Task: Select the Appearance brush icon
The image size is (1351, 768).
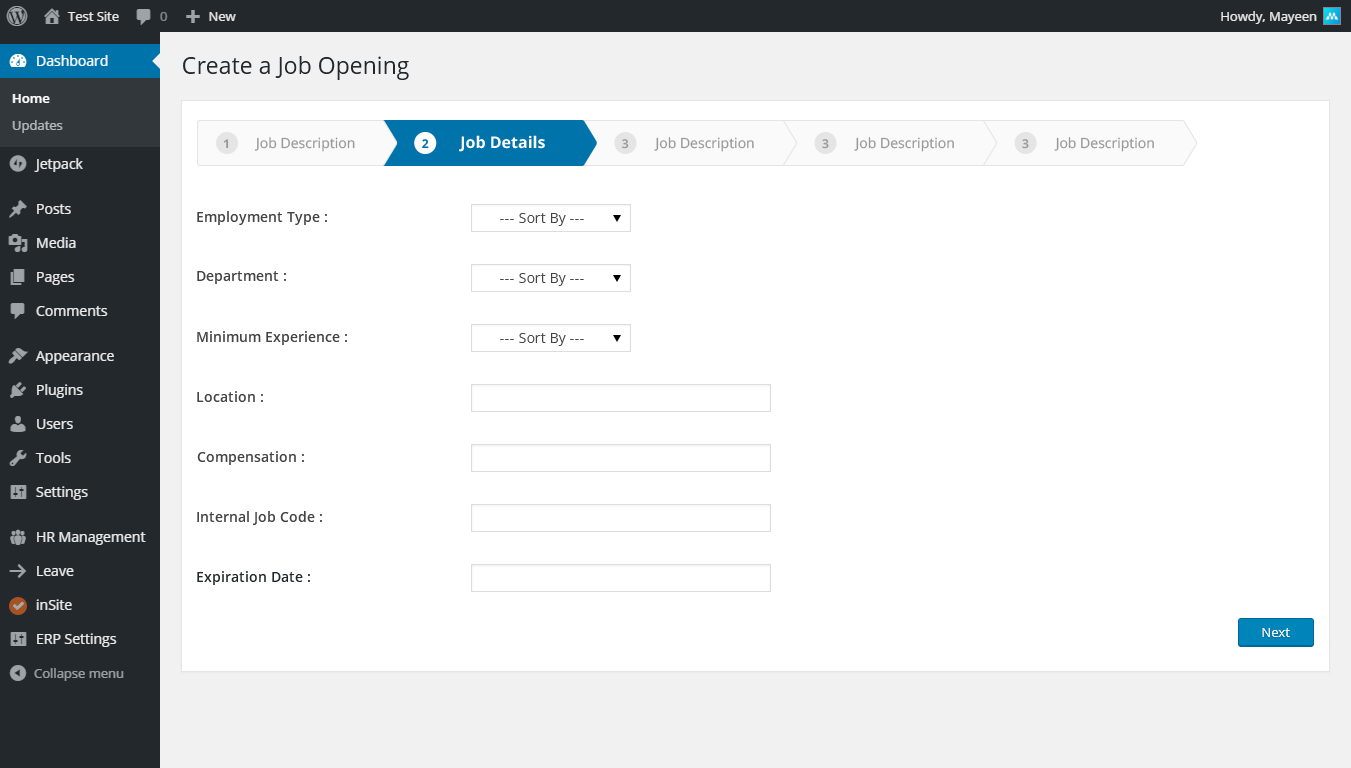Action: pos(17,355)
